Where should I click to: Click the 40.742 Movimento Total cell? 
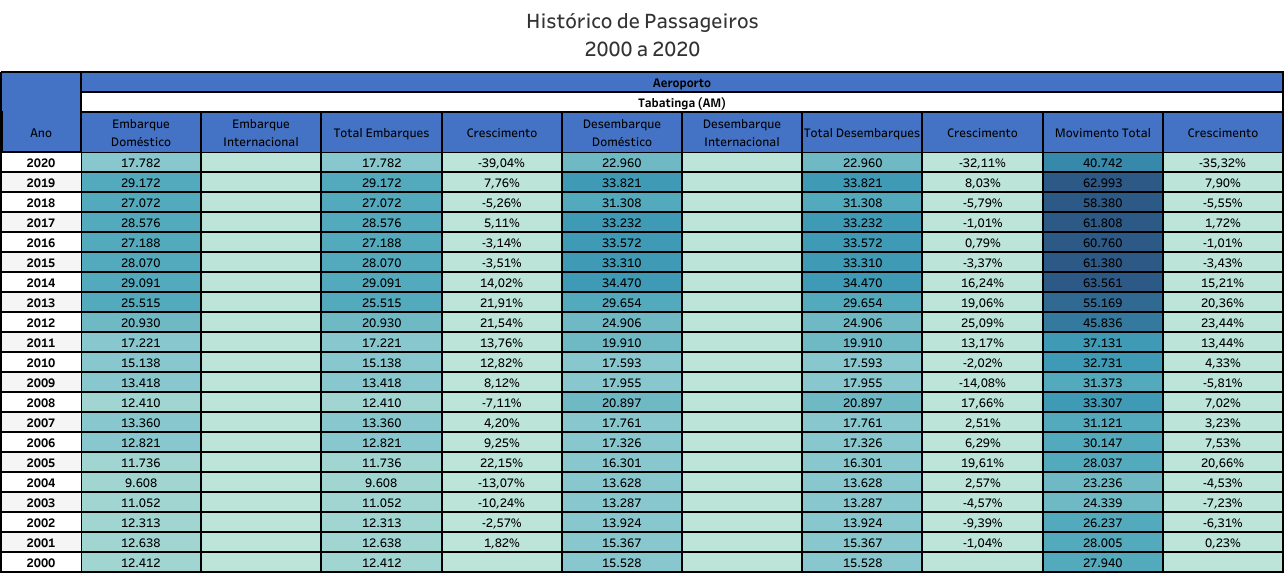(1102, 162)
